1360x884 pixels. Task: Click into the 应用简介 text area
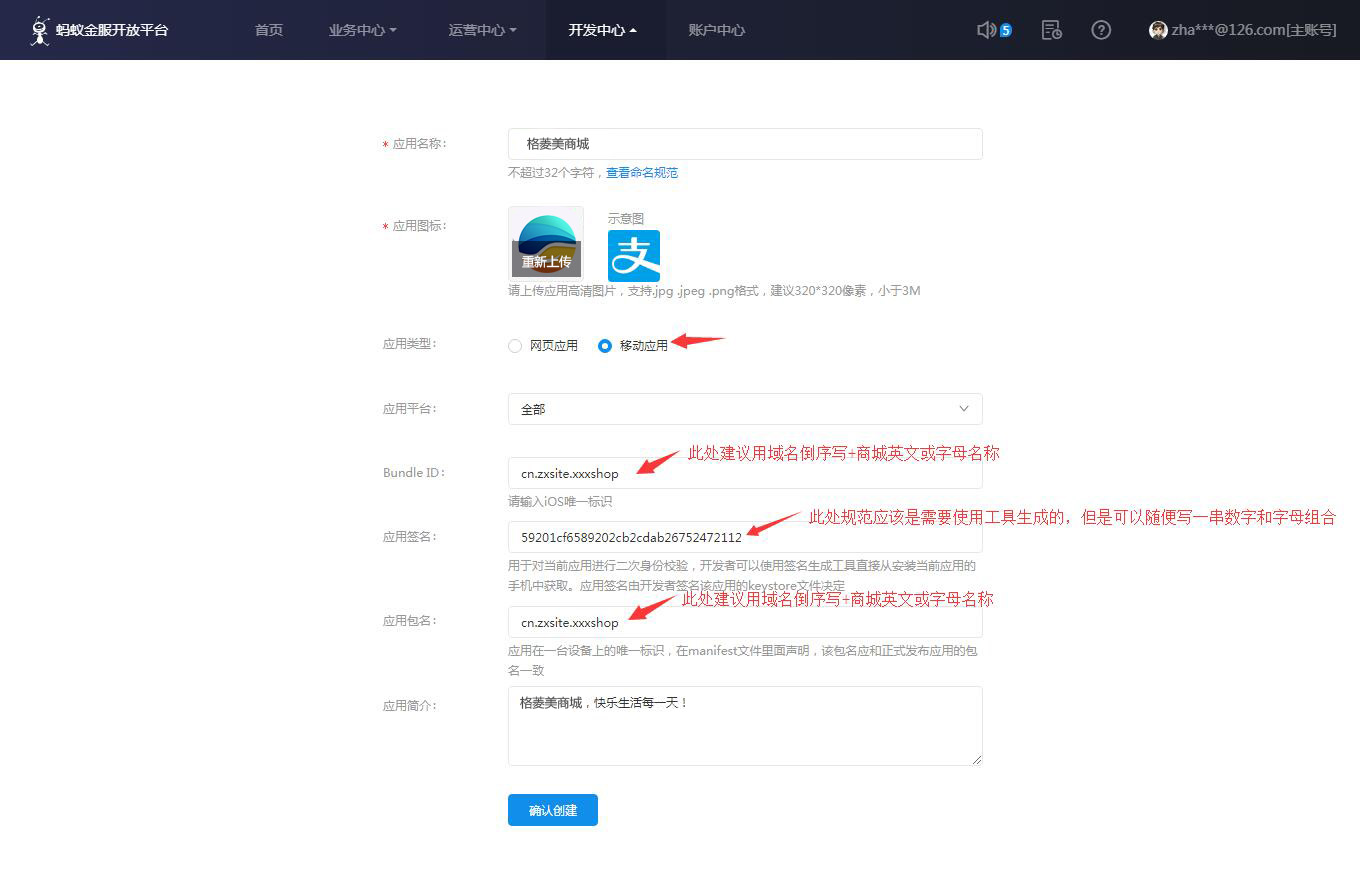coord(745,726)
